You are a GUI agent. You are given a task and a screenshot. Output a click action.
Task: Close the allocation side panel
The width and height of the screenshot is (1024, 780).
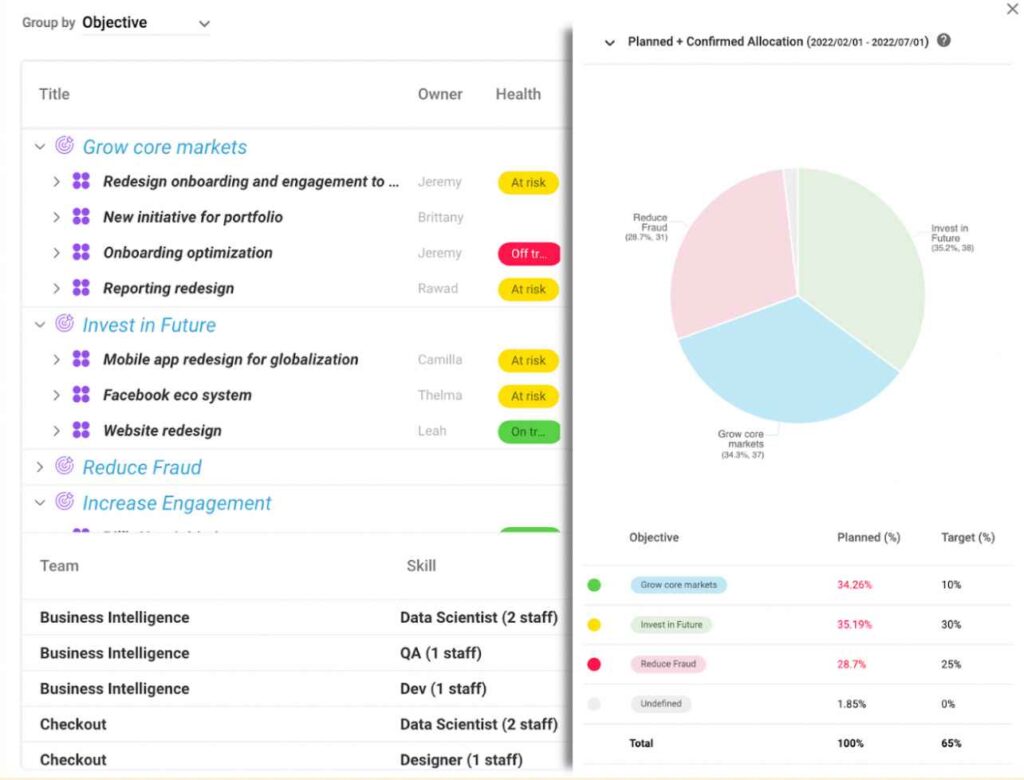tap(1012, 8)
